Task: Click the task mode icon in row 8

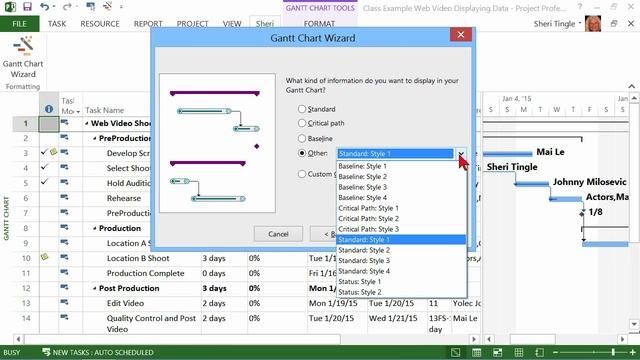Action: 64,227
